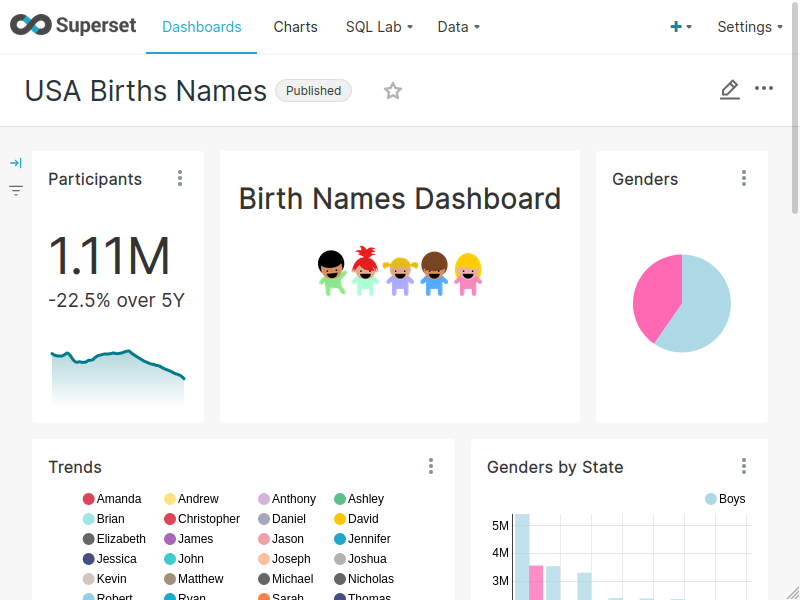This screenshot has width=800, height=600.
Task: Expand the filter bar with the arrow icon
Action: click(x=15, y=162)
